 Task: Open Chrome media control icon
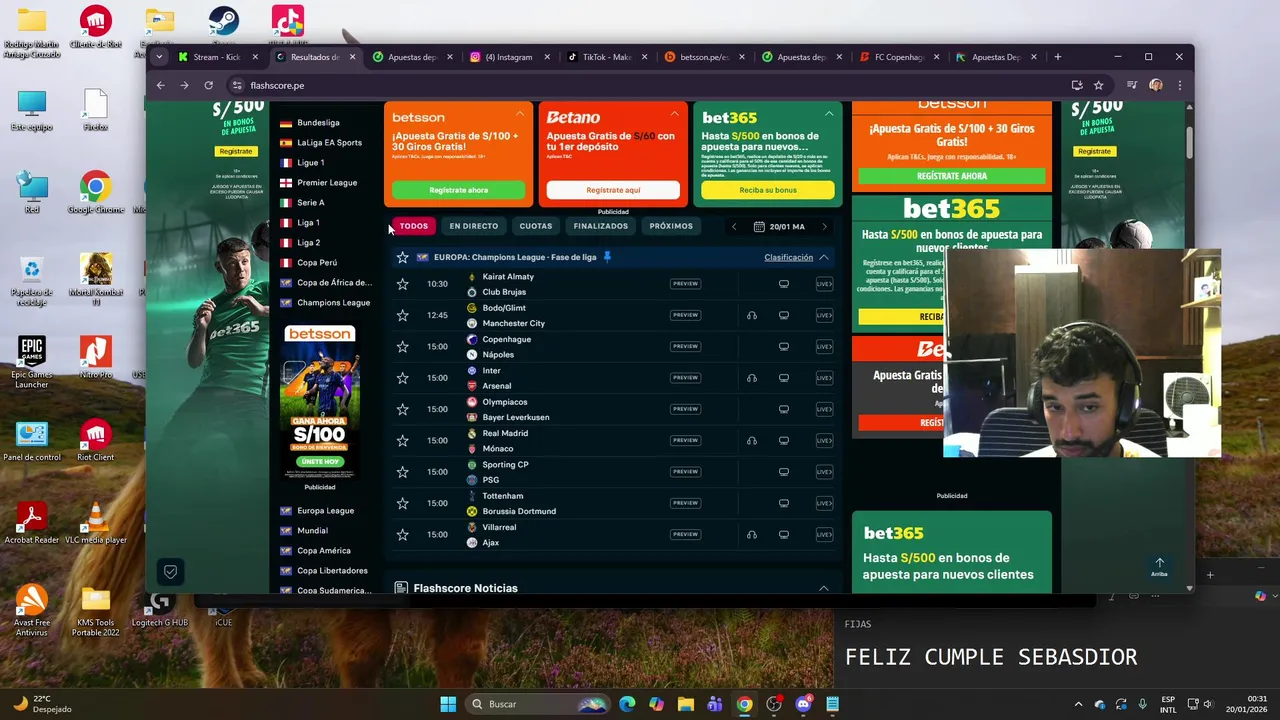[1132, 85]
